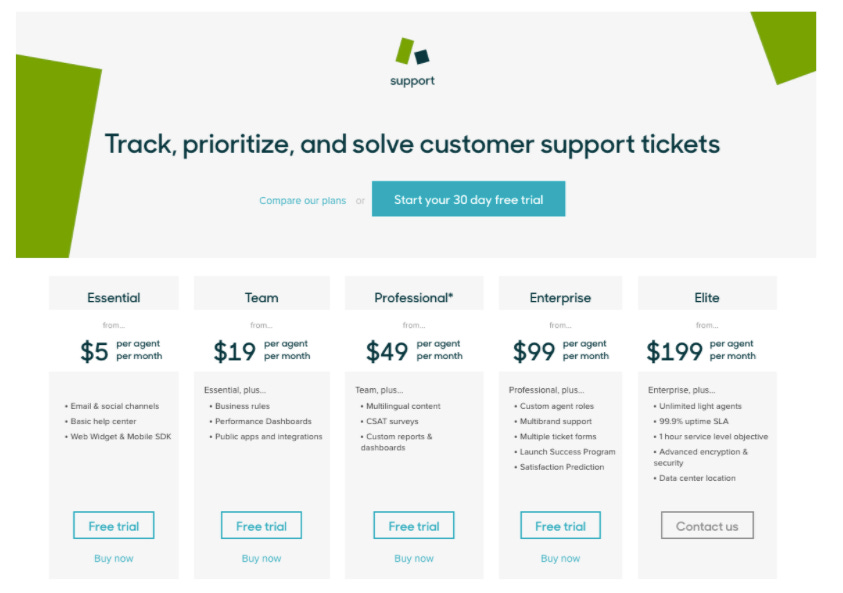Screen dimensions: 843x593
Task: Select Free trial under Professional plan
Action: tap(414, 525)
